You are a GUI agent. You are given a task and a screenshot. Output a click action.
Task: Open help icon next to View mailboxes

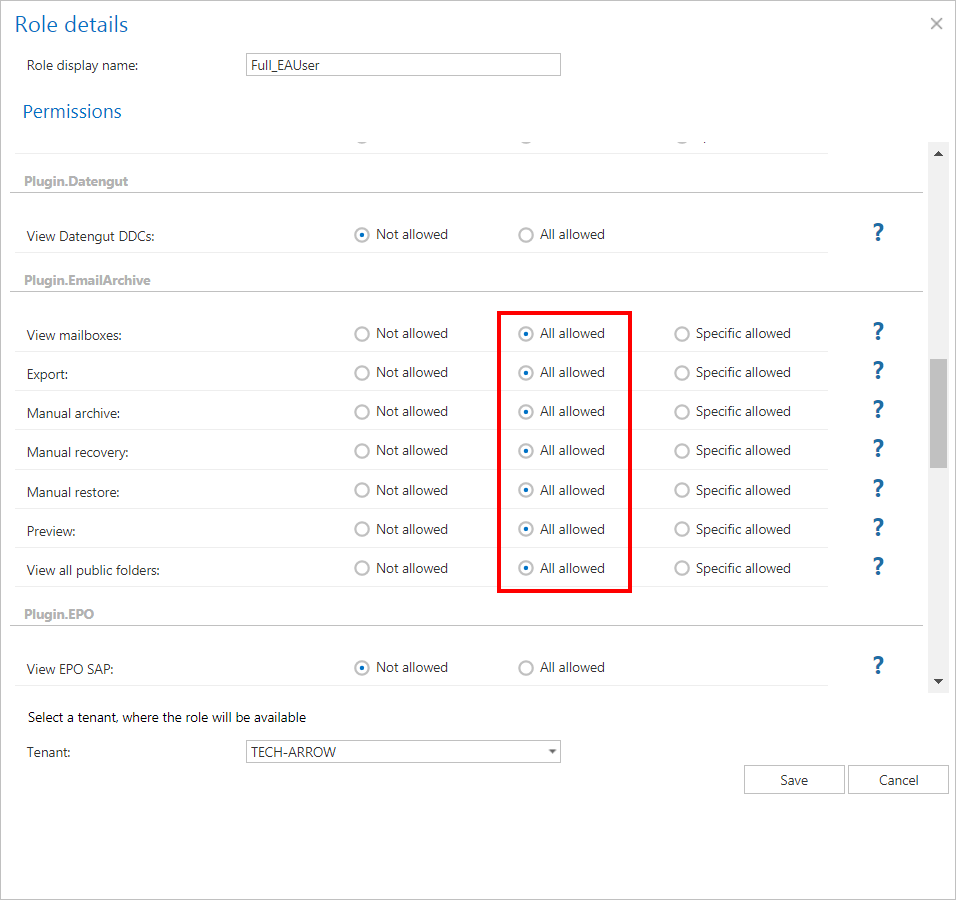pos(878,332)
